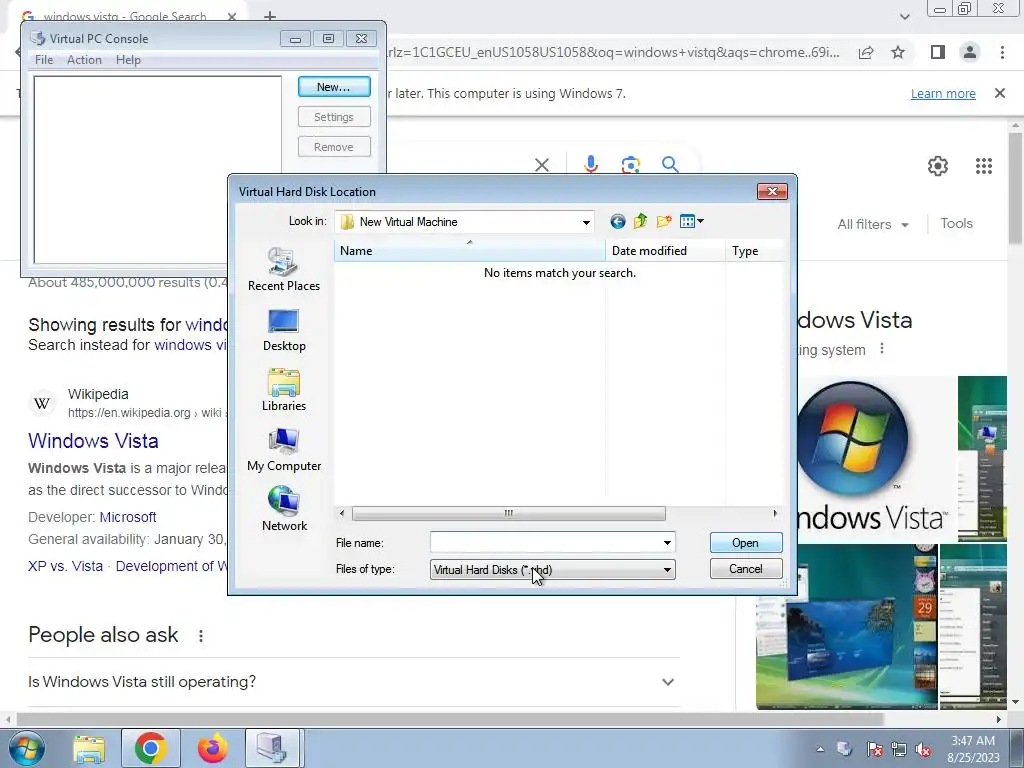Follow the Learn more link in Chrome
This screenshot has width=1024, height=768.
[x=943, y=93]
